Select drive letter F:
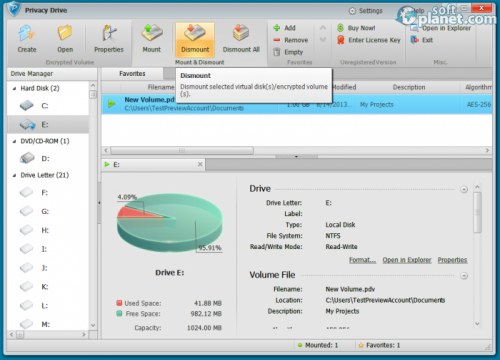The image size is (500, 360). click(x=48, y=193)
